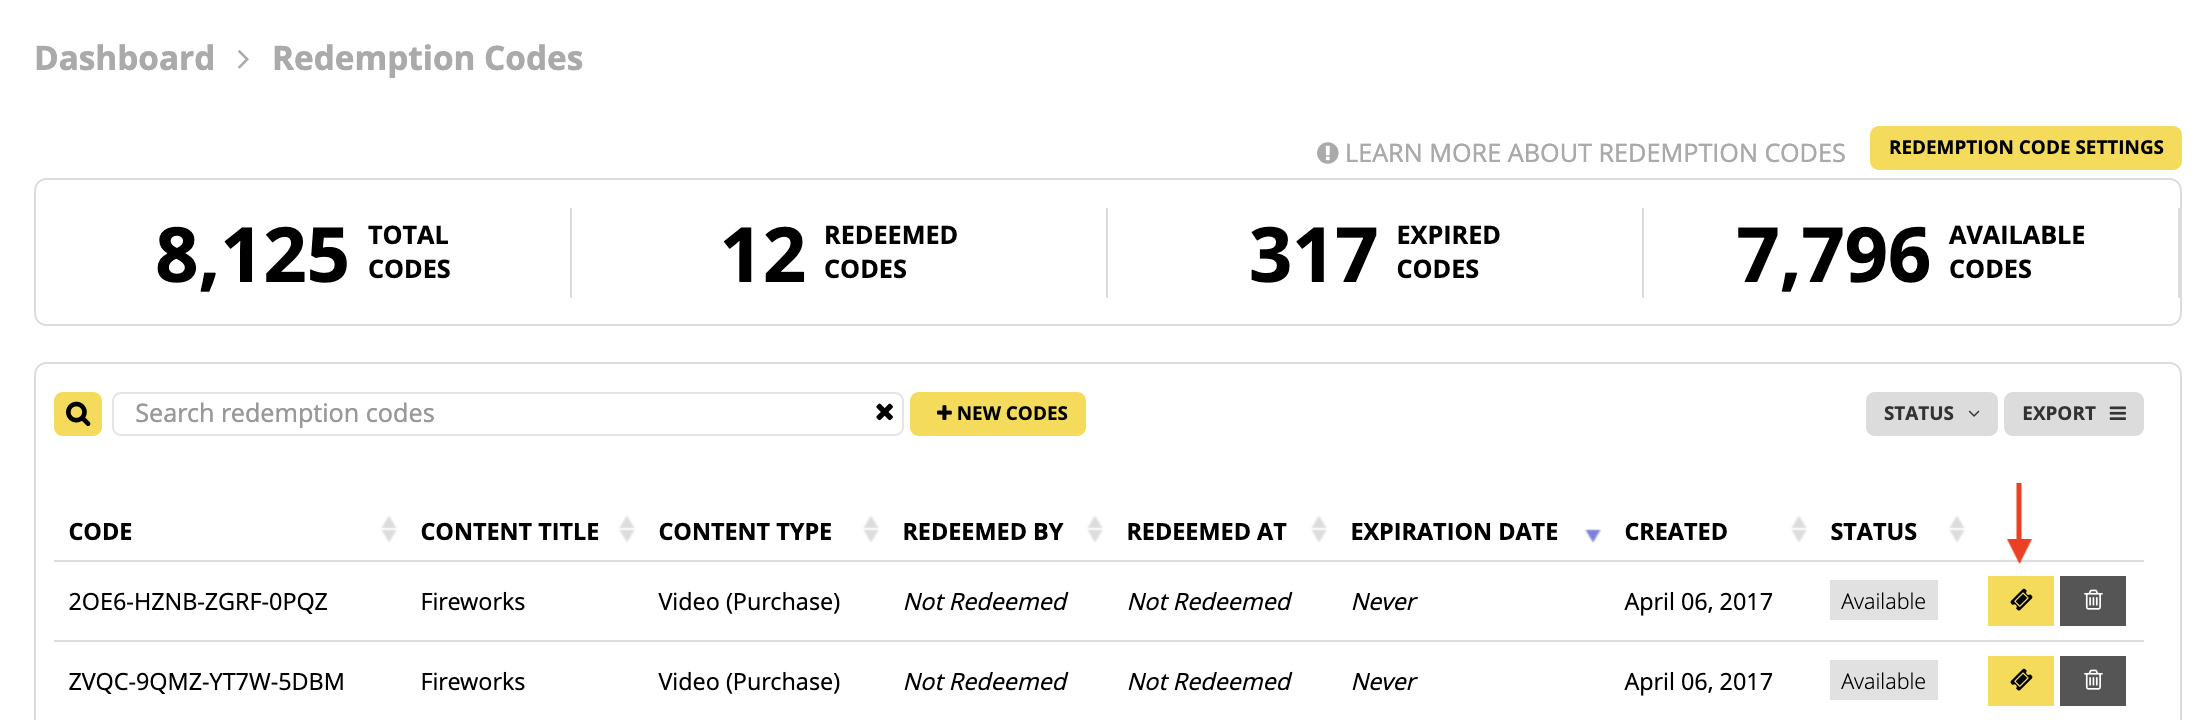Open the STATUS filter dropdown
The height and width of the screenshot is (720, 2208).
click(x=1931, y=413)
